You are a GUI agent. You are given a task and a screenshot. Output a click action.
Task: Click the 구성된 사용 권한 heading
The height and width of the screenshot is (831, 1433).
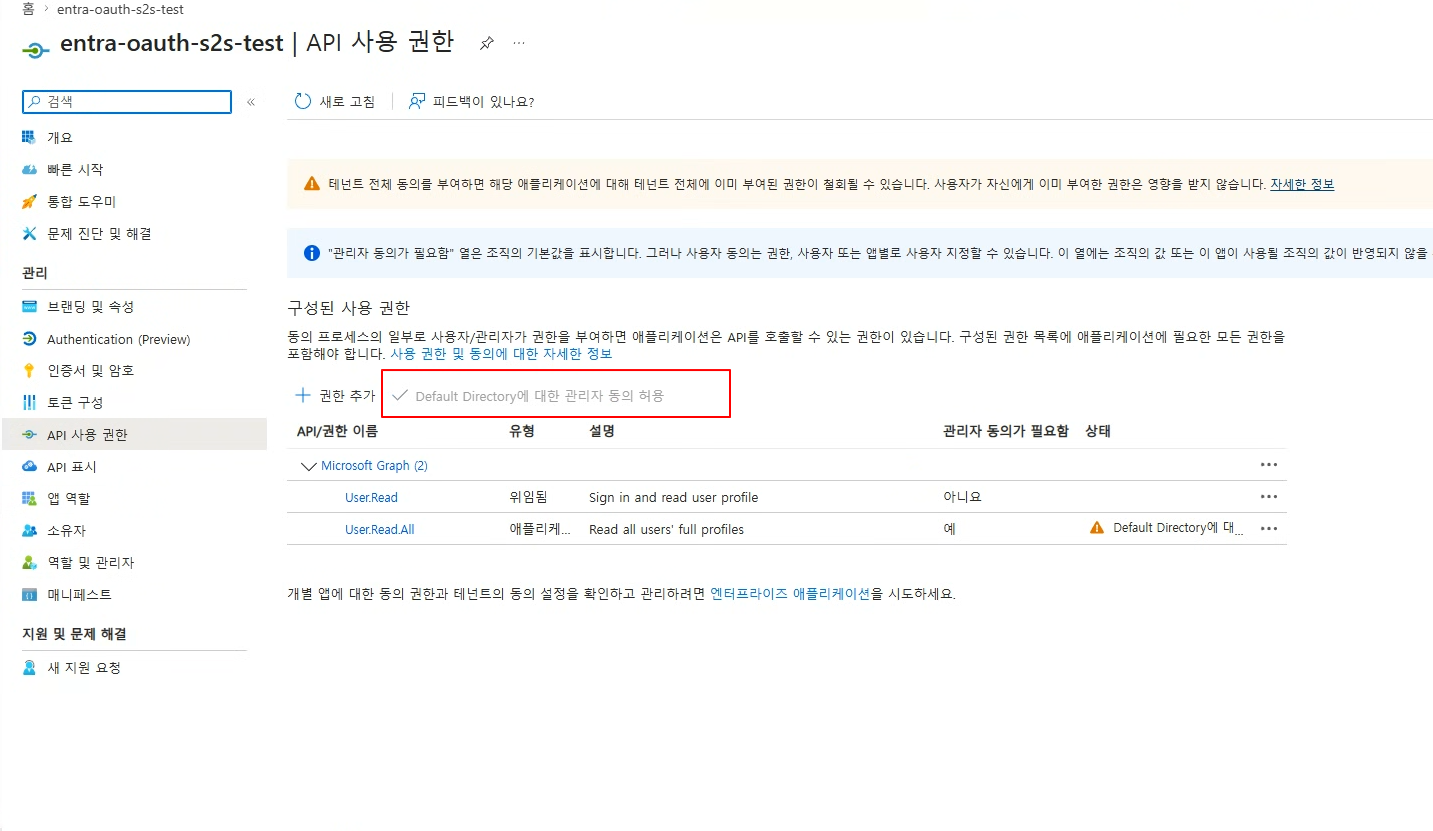click(x=348, y=307)
